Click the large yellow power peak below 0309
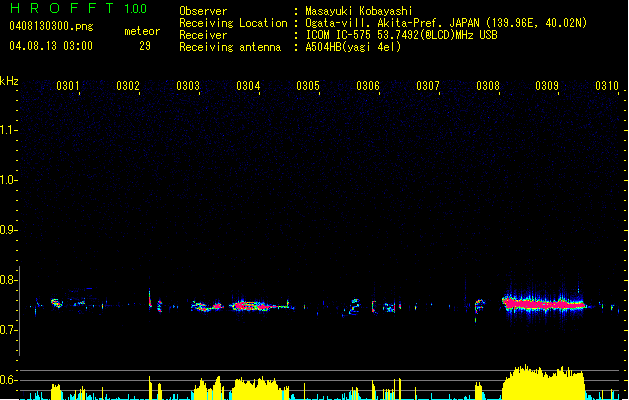629x400 pixels. (x=543, y=382)
